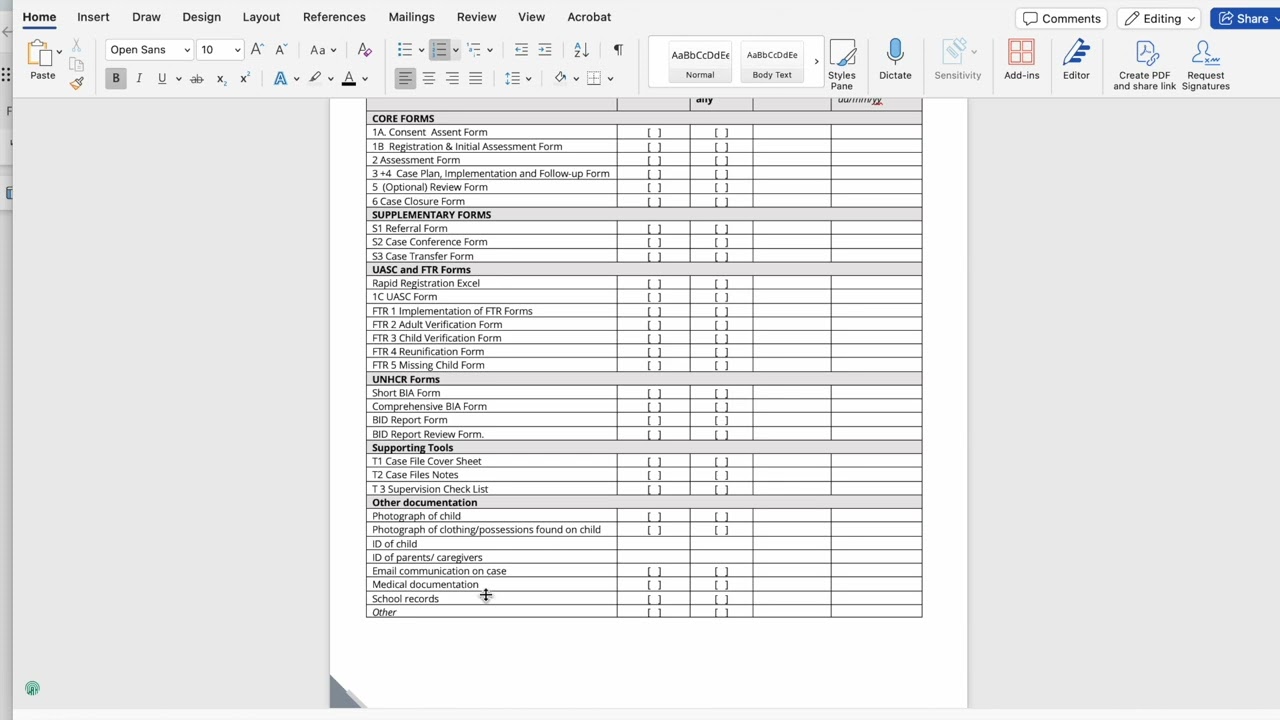Click the numbered list icon
This screenshot has width=1280, height=720.
pyautogui.click(x=439, y=49)
